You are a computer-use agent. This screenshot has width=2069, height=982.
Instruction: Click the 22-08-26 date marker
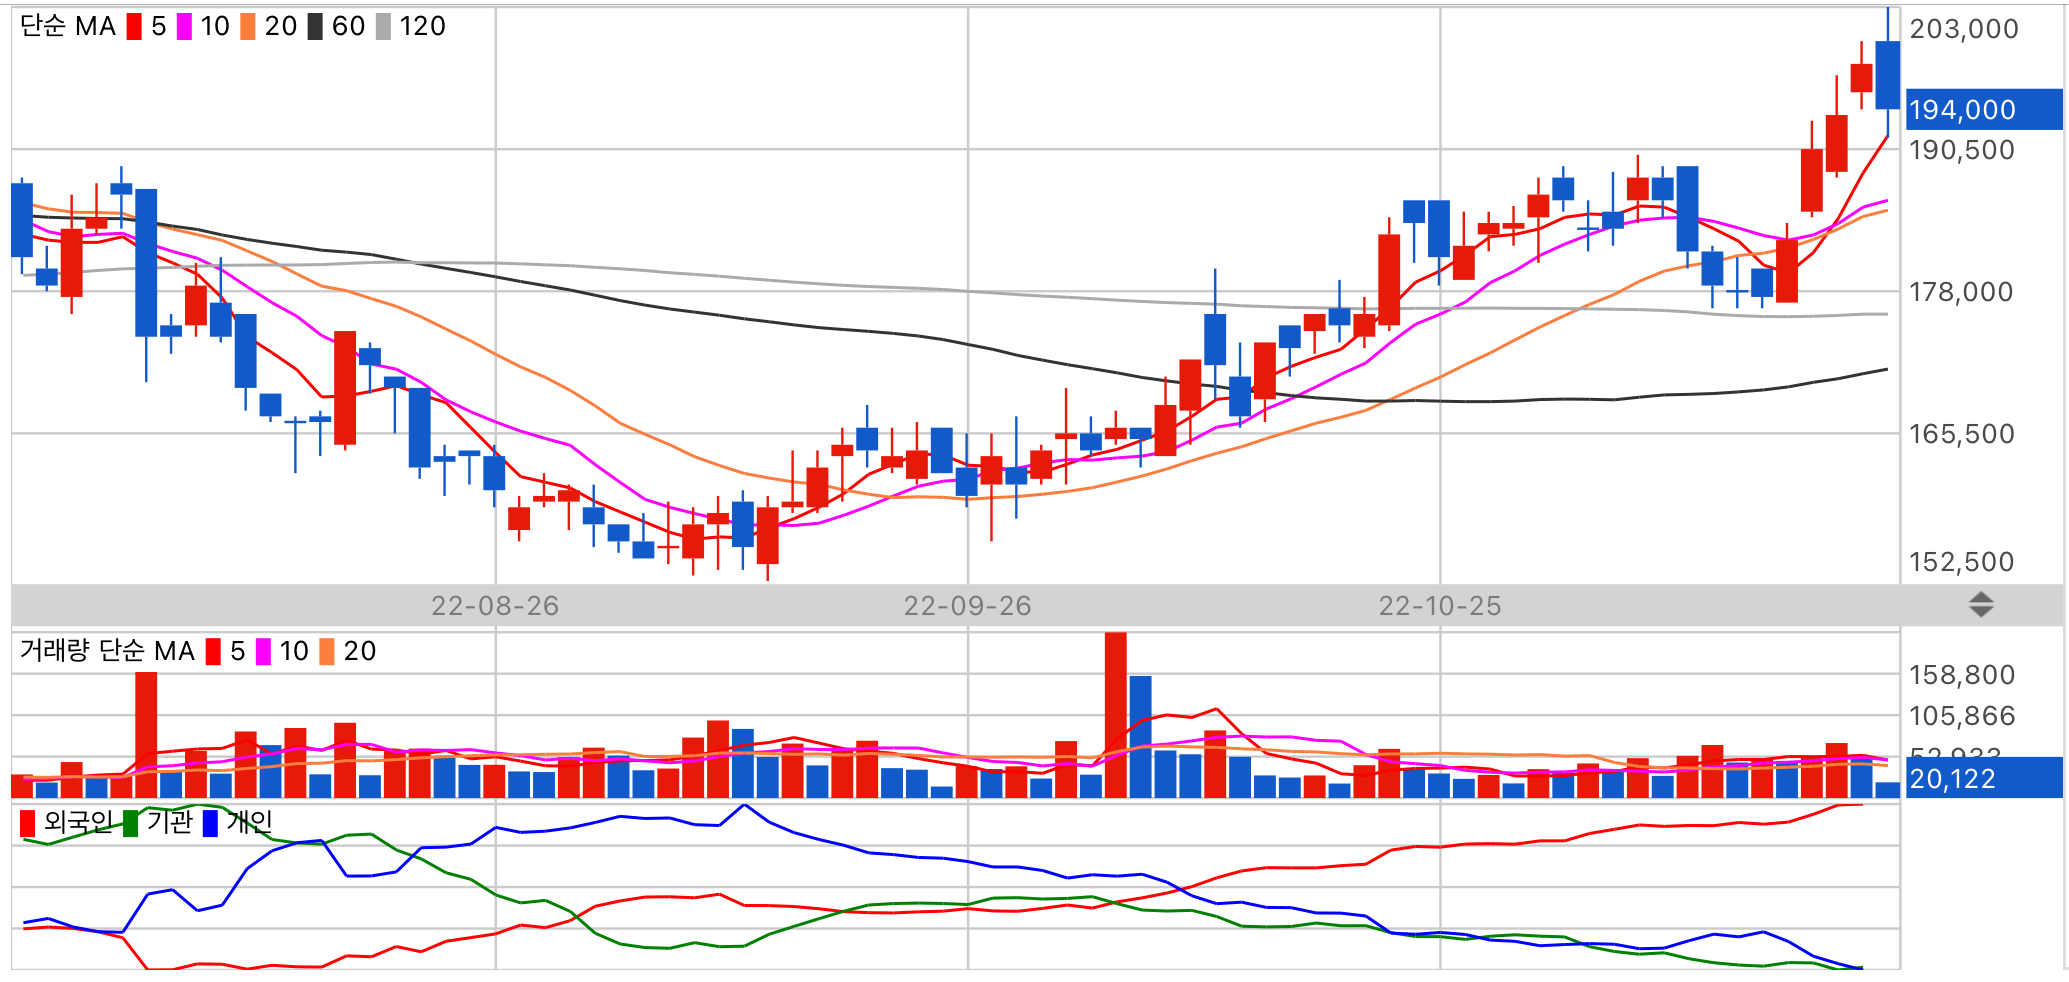495,606
